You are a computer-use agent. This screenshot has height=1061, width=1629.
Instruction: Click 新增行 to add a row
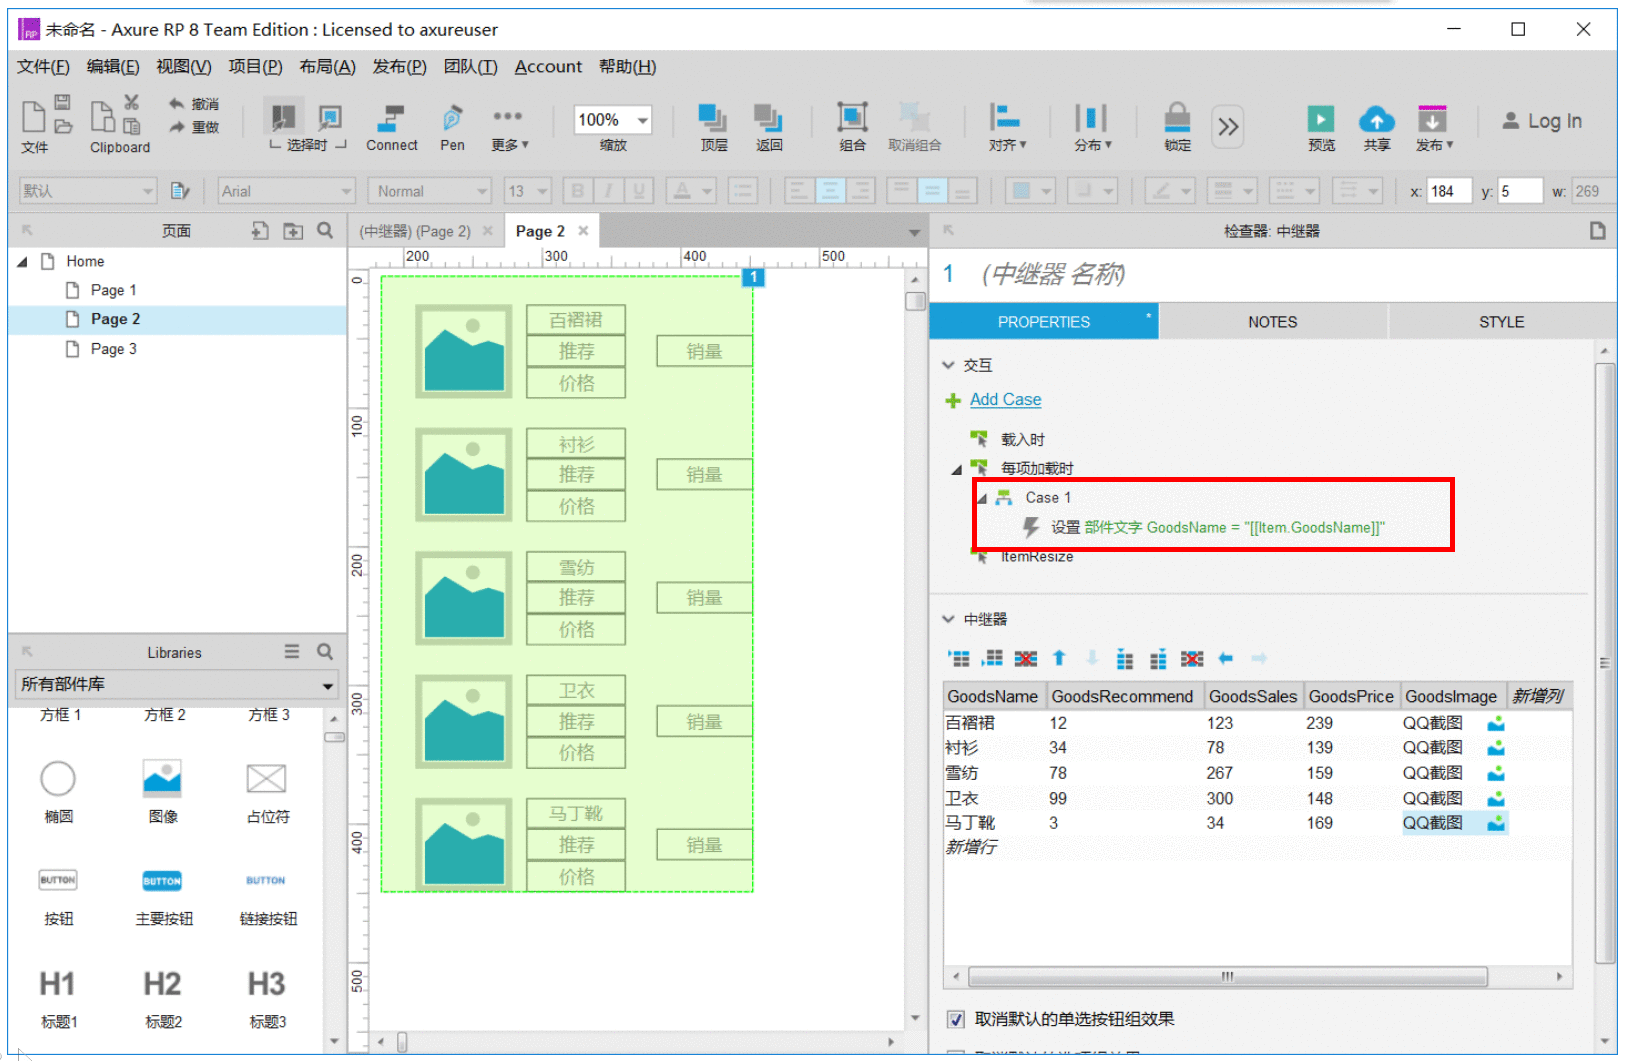point(971,847)
